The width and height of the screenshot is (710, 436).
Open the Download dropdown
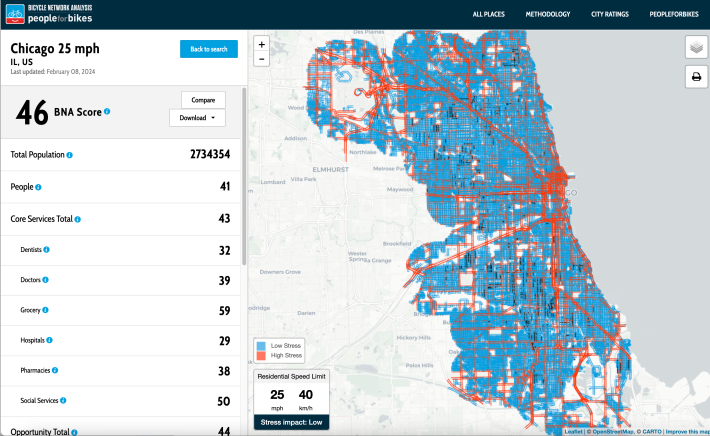(197, 117)
